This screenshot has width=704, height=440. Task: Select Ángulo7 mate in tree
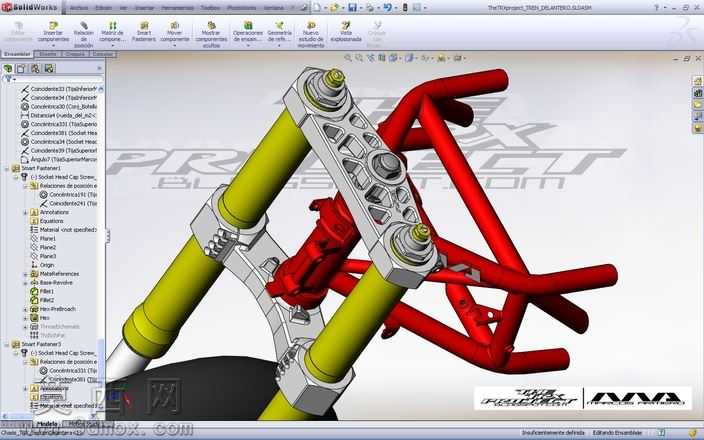pos(59,159)
